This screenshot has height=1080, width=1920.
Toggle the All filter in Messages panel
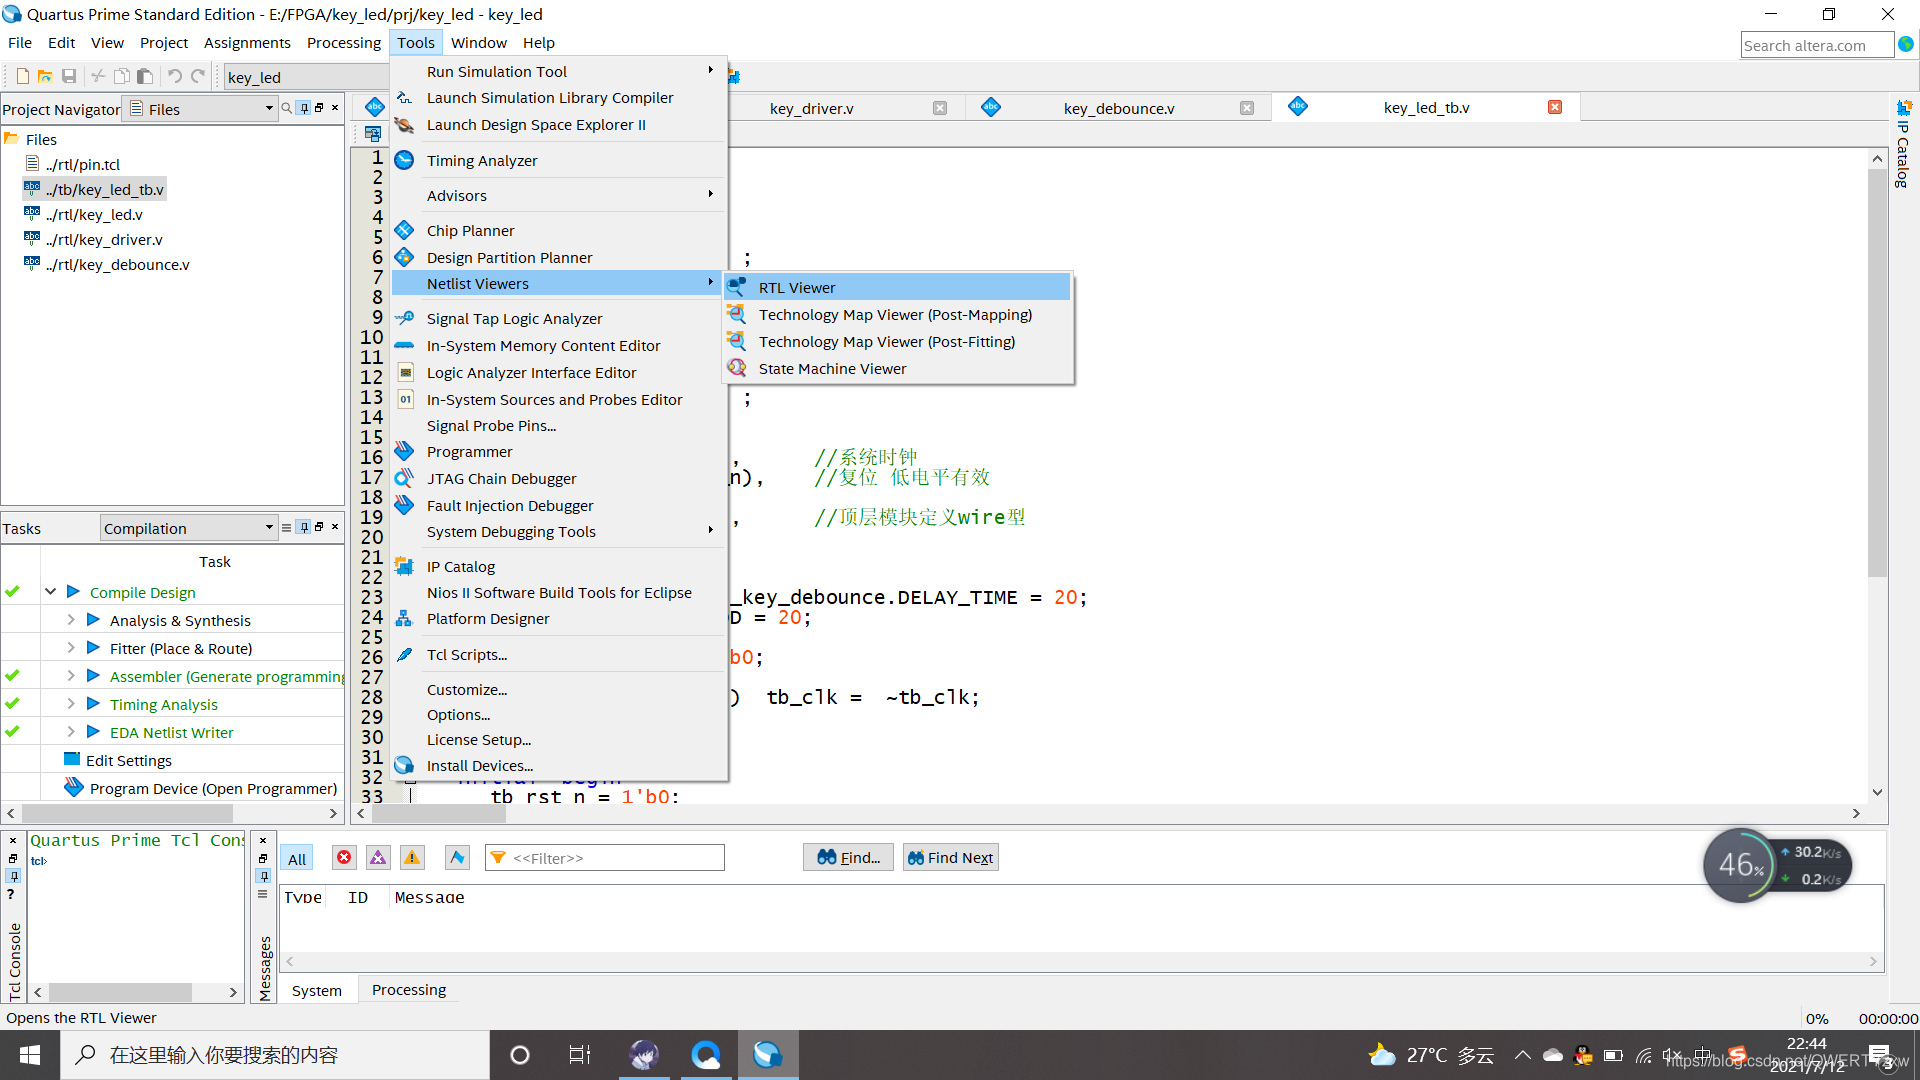click(x=297, y=857)
